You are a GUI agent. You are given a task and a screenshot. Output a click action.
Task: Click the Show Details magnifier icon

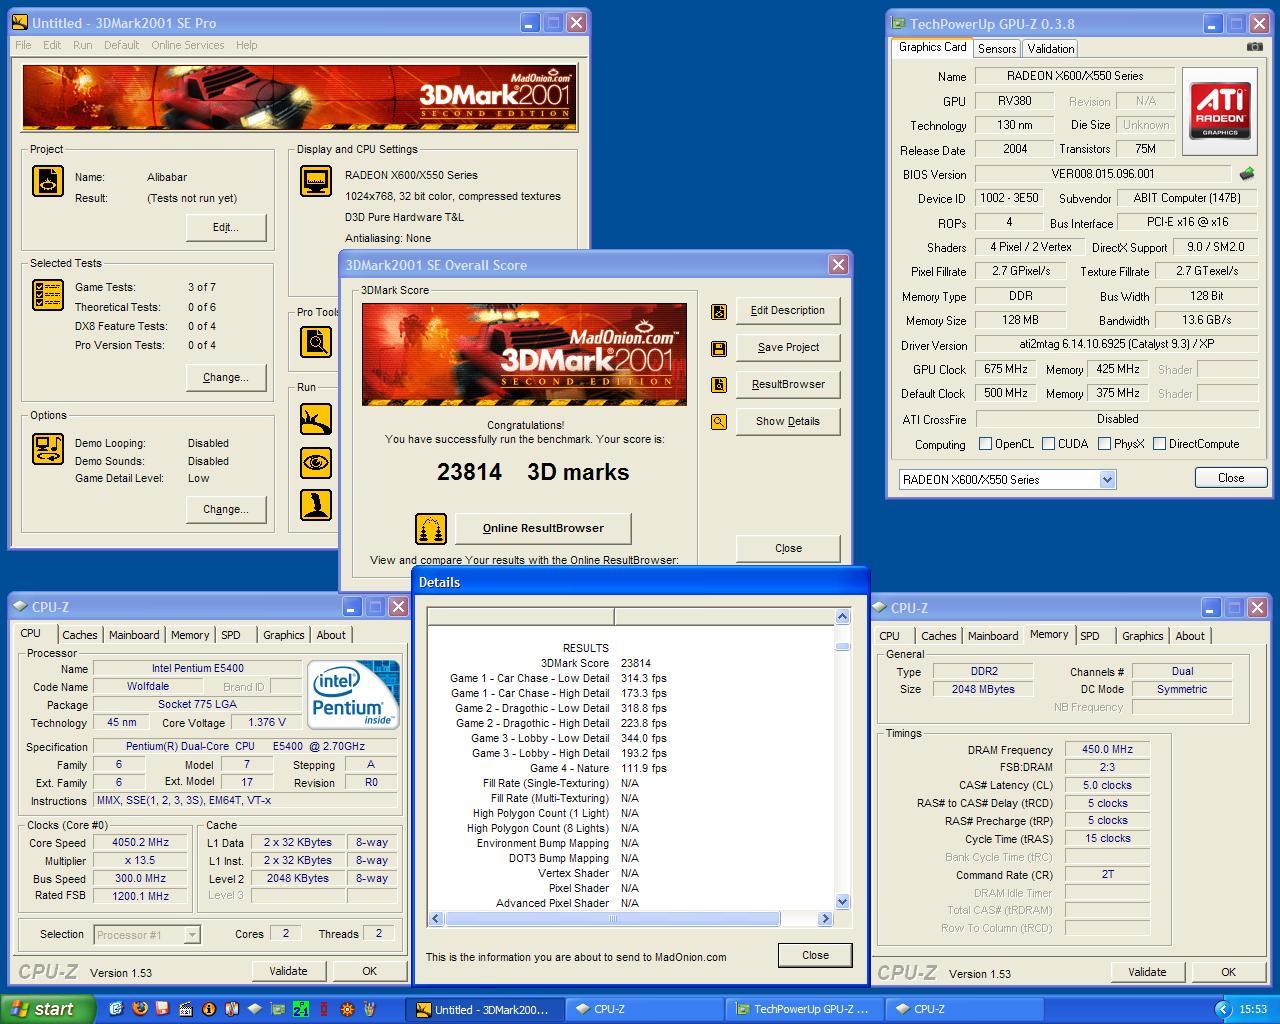tap(718, 422)
